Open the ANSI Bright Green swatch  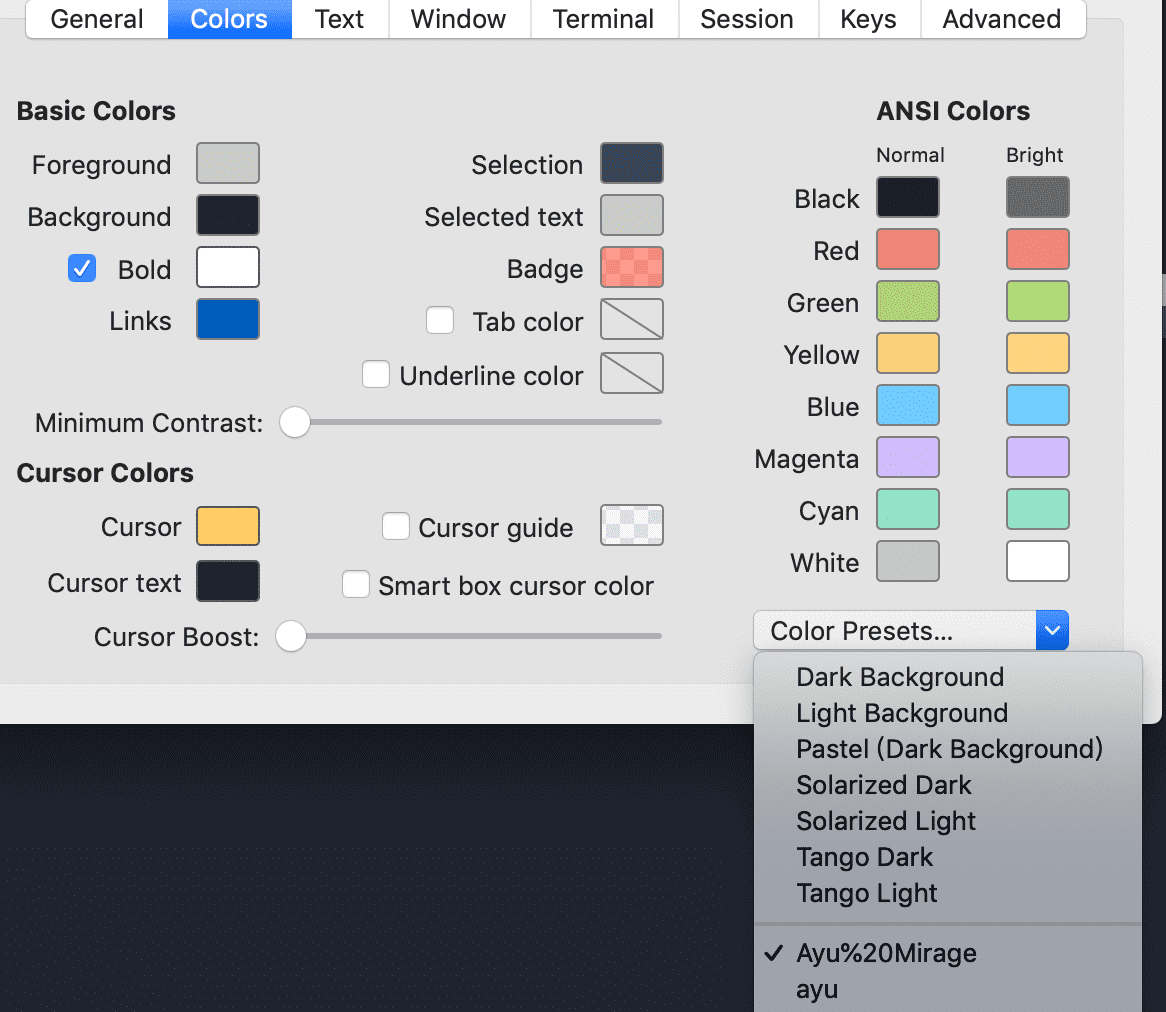tap(1037, 301)
